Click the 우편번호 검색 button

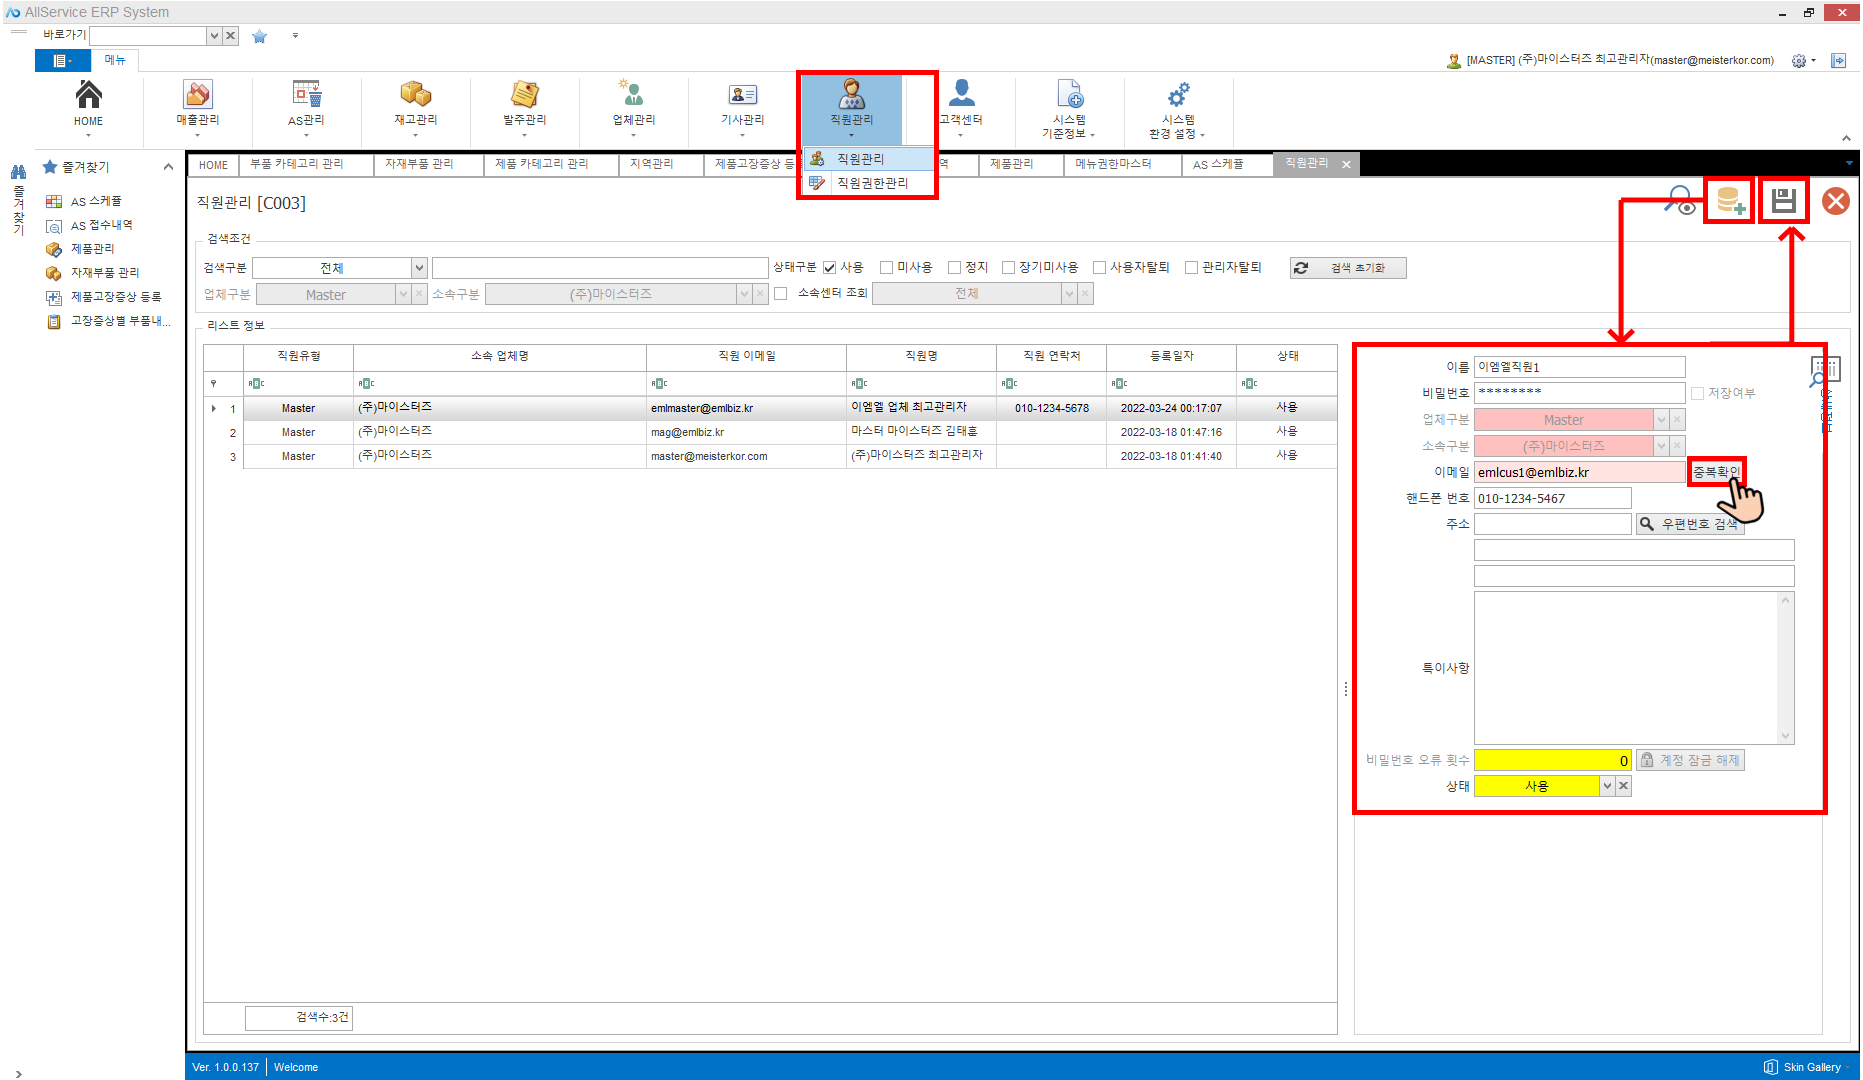click(1690, 524)
